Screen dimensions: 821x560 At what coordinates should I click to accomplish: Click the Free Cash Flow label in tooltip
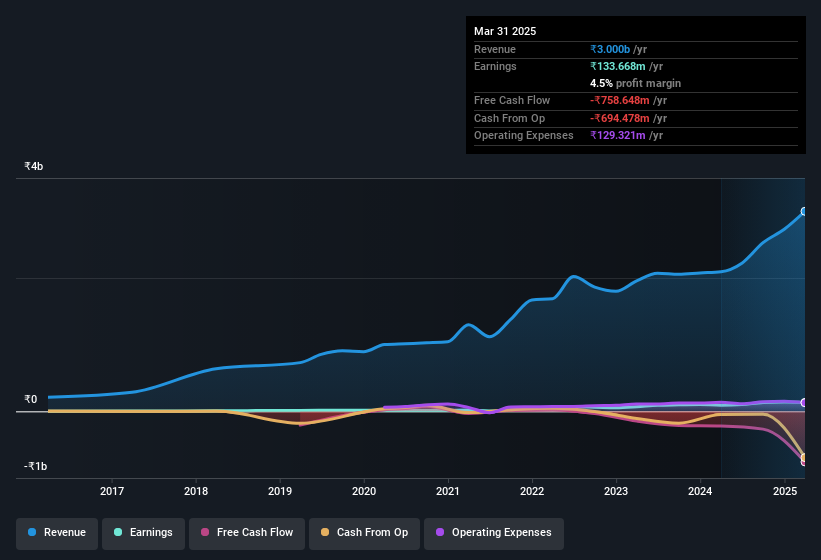pyautogui.click(x=512, y=100)
